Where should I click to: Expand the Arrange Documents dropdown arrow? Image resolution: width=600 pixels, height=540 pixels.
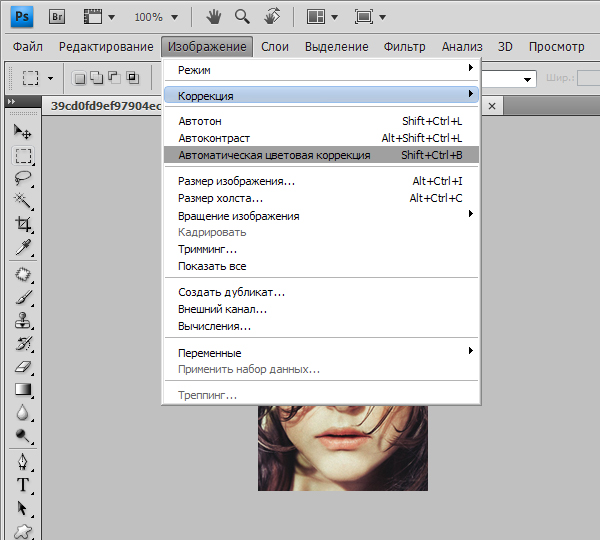pyautogui.click(x=334, y=17)
